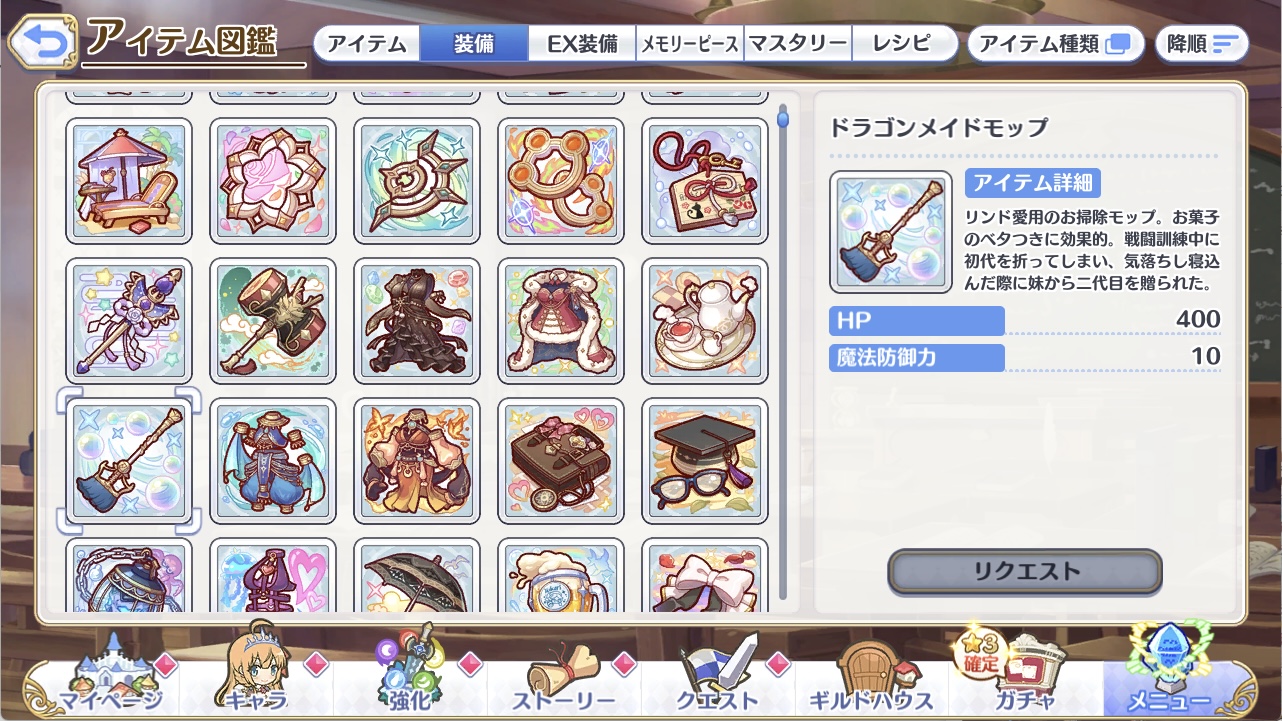Click the ドラゴンメイドモップ detail thumbnail
This screenshot has width=1282, height=721.
891,231
